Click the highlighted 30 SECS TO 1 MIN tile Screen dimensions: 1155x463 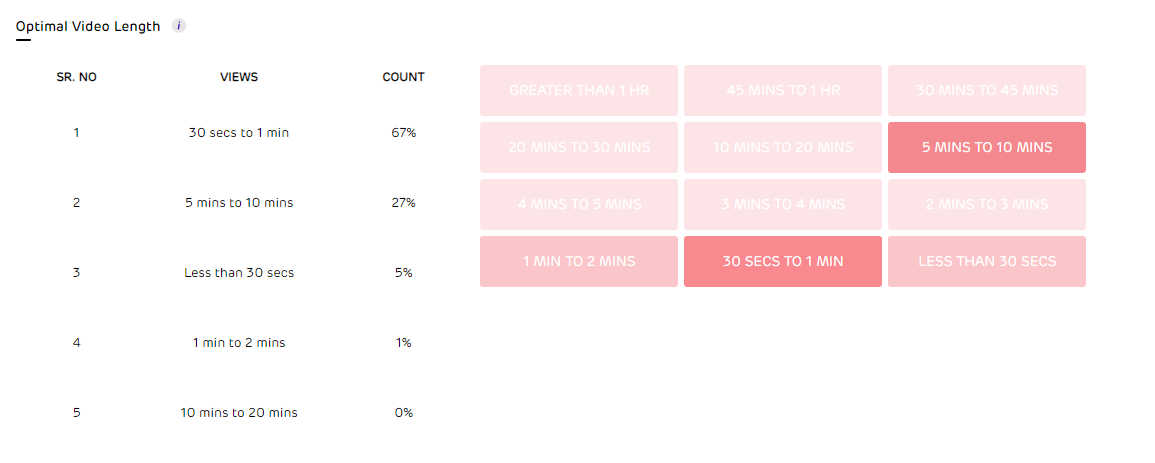(783, 262)
